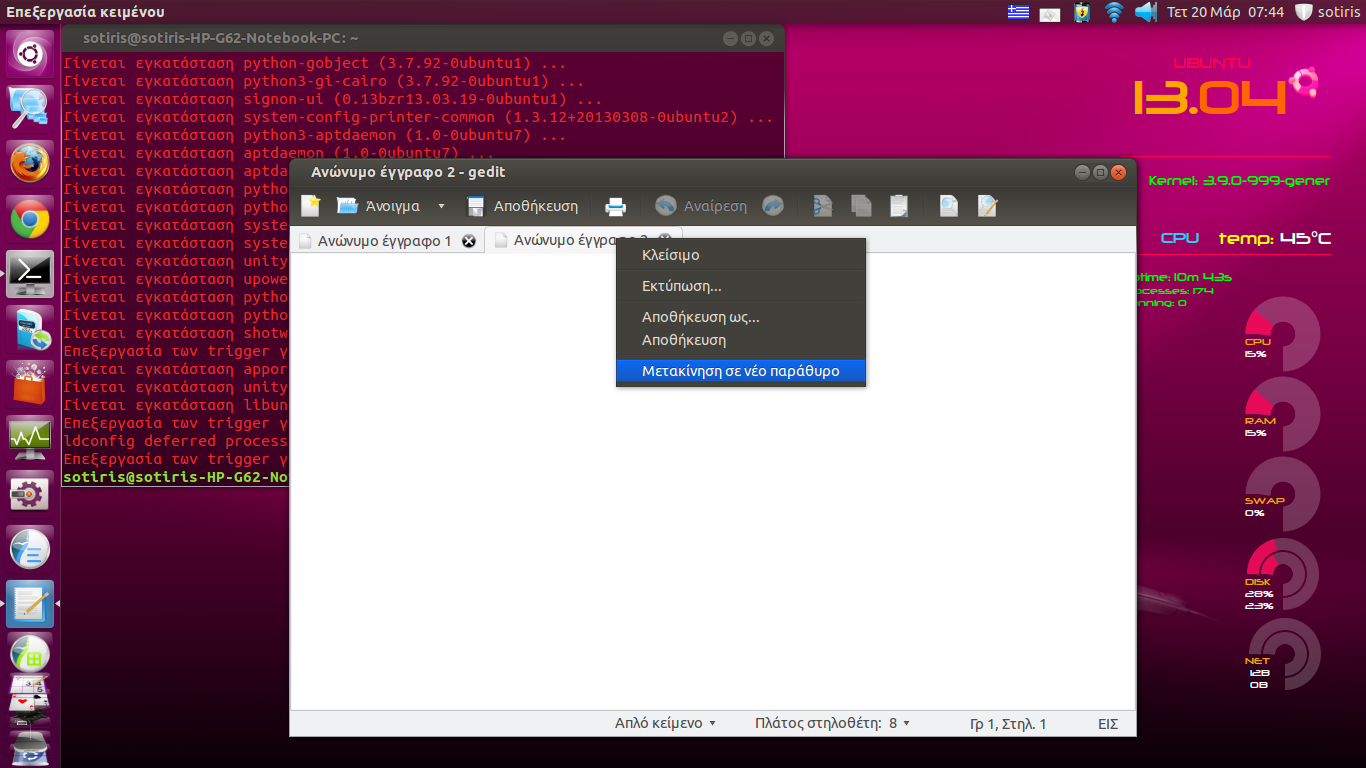Close the Ανώνυμο έγγραφο 1 tab
Screen dimensions: 1366x768
click(x=468, y=241)
